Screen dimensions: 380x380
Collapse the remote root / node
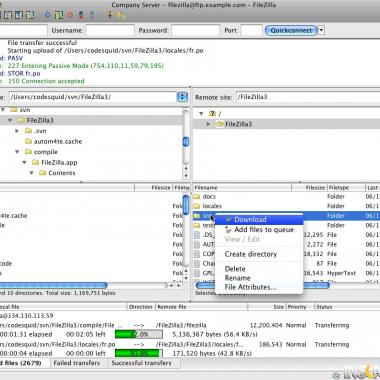[201, 114]
